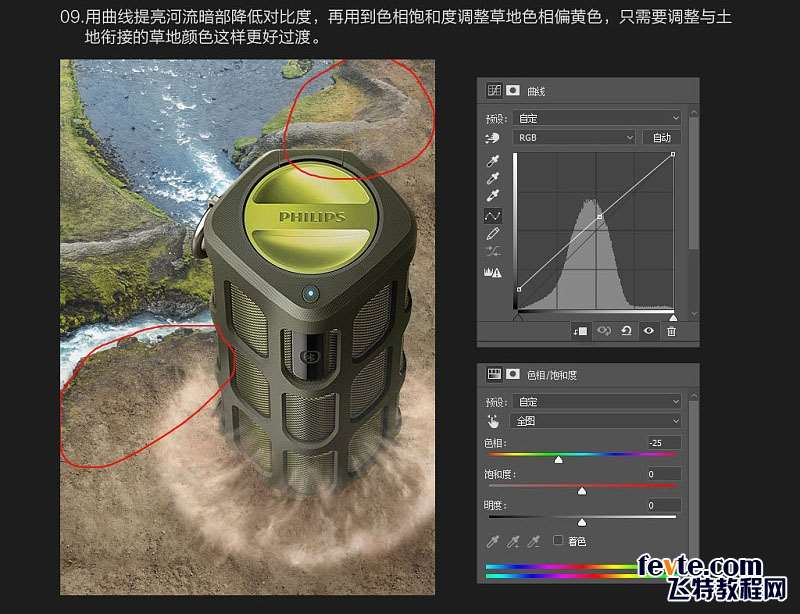Select the add-to-sample eyedropper

coord(513,542)
